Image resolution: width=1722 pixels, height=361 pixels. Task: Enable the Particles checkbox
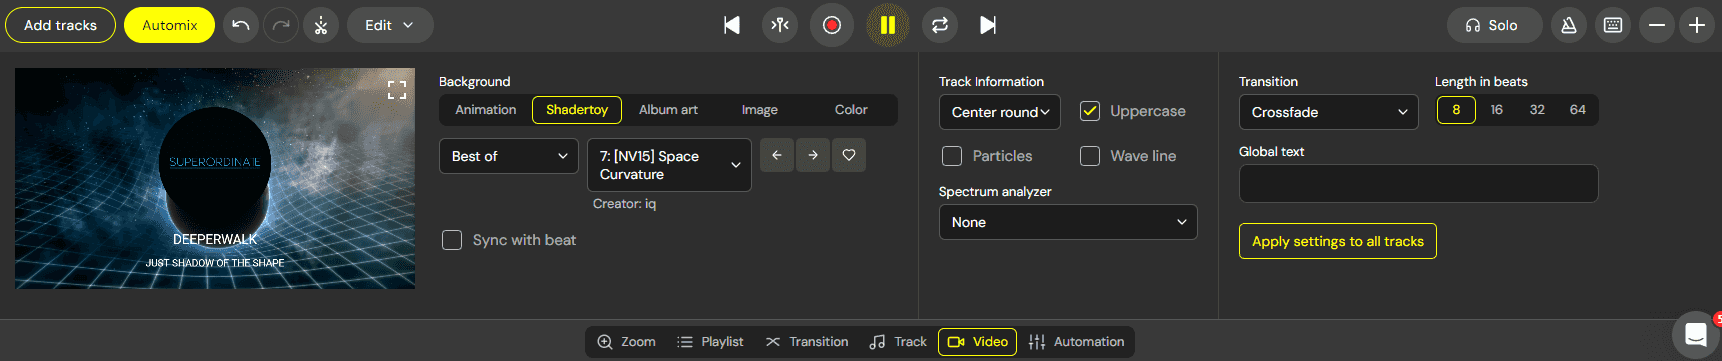952,156
